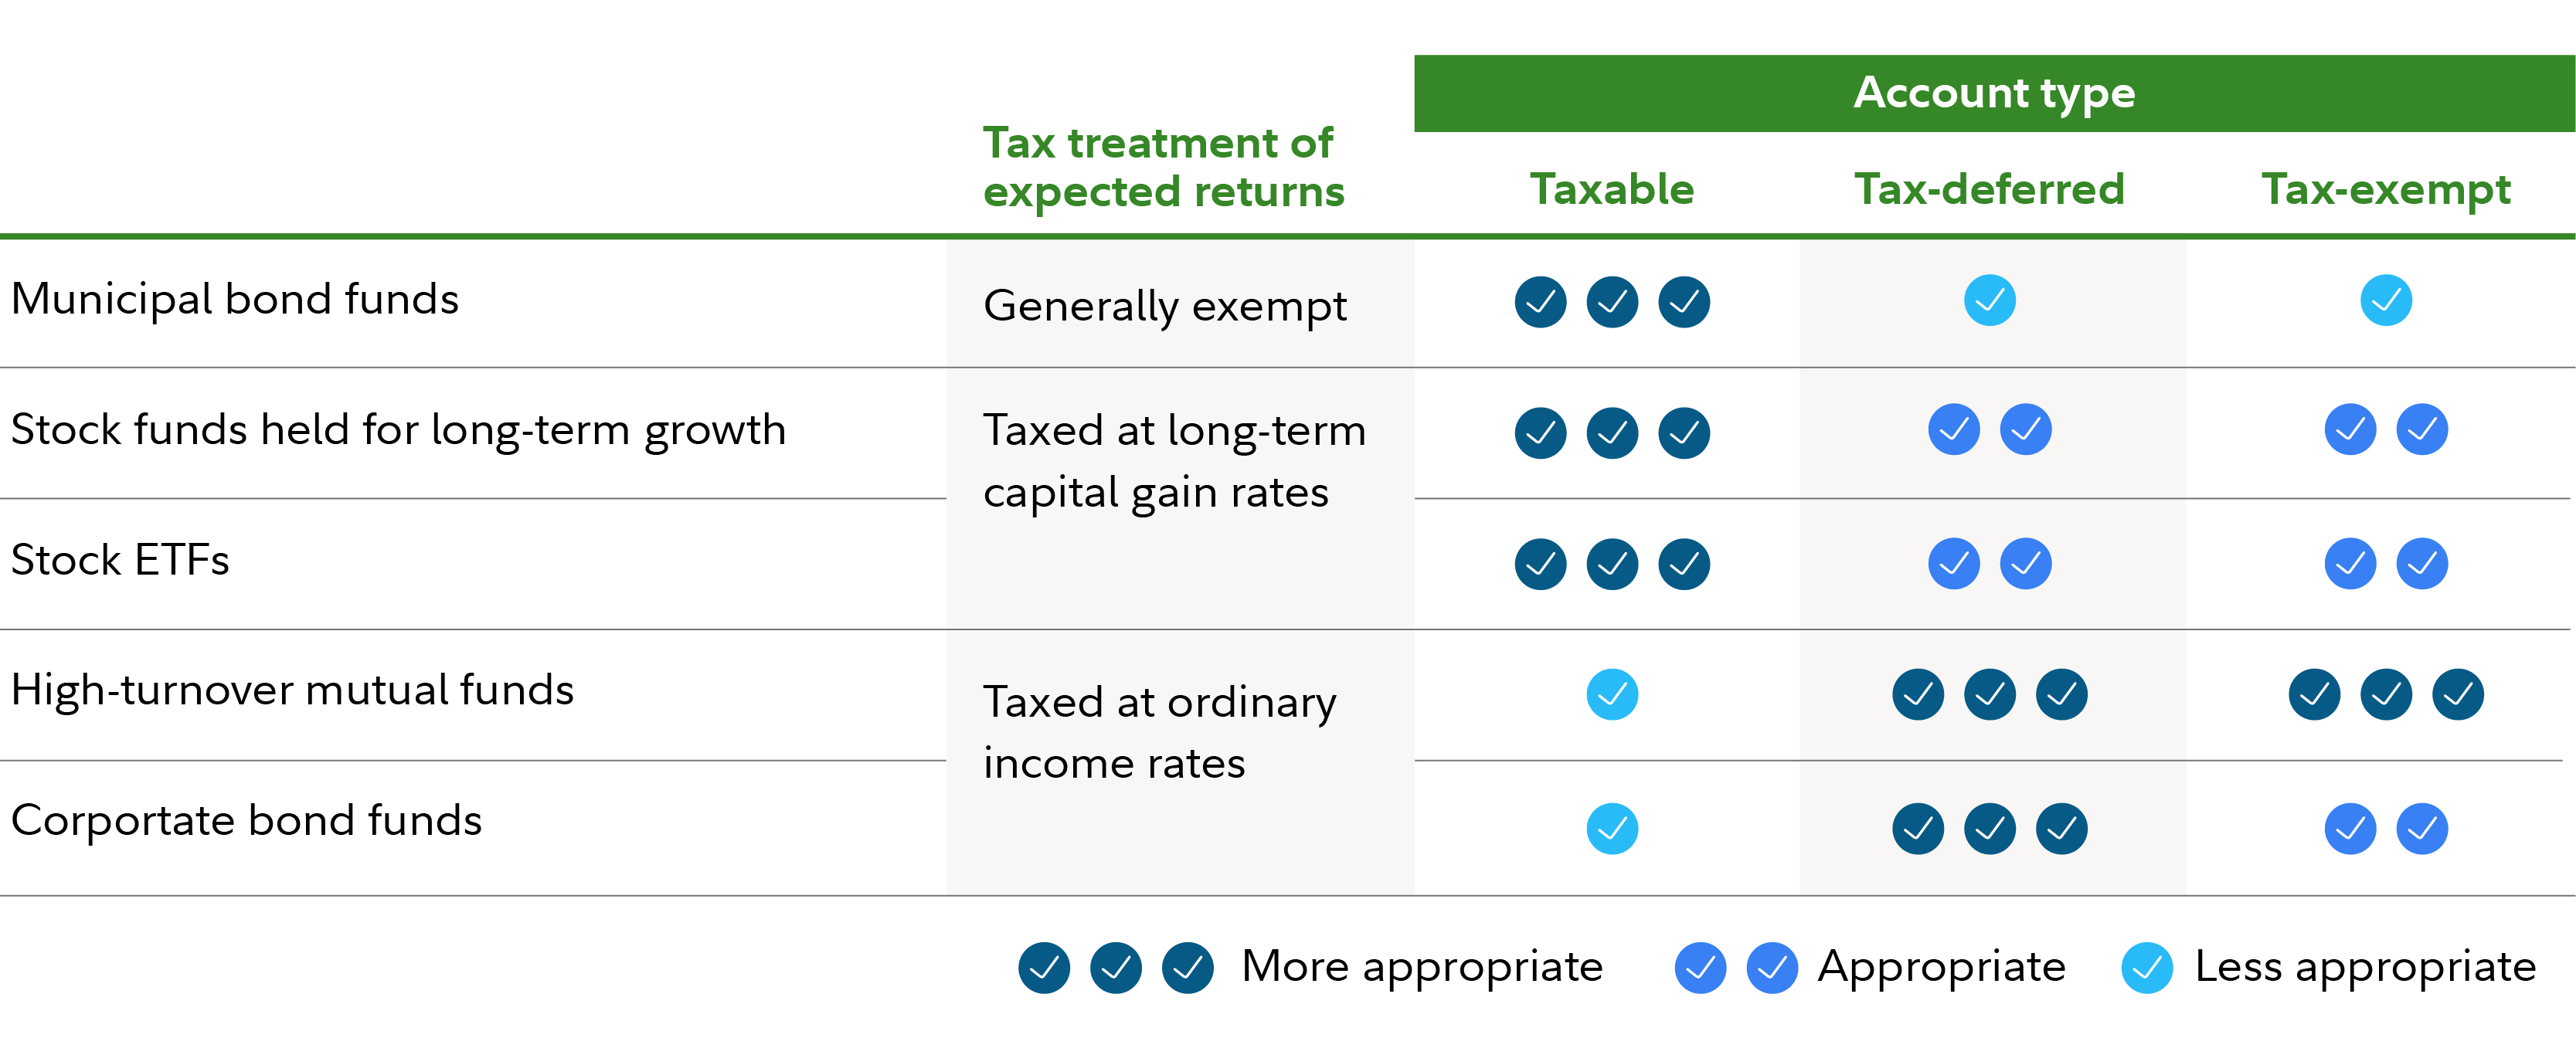
Task: Click the More appropriate legend label
Action: tap(1422, 967)
